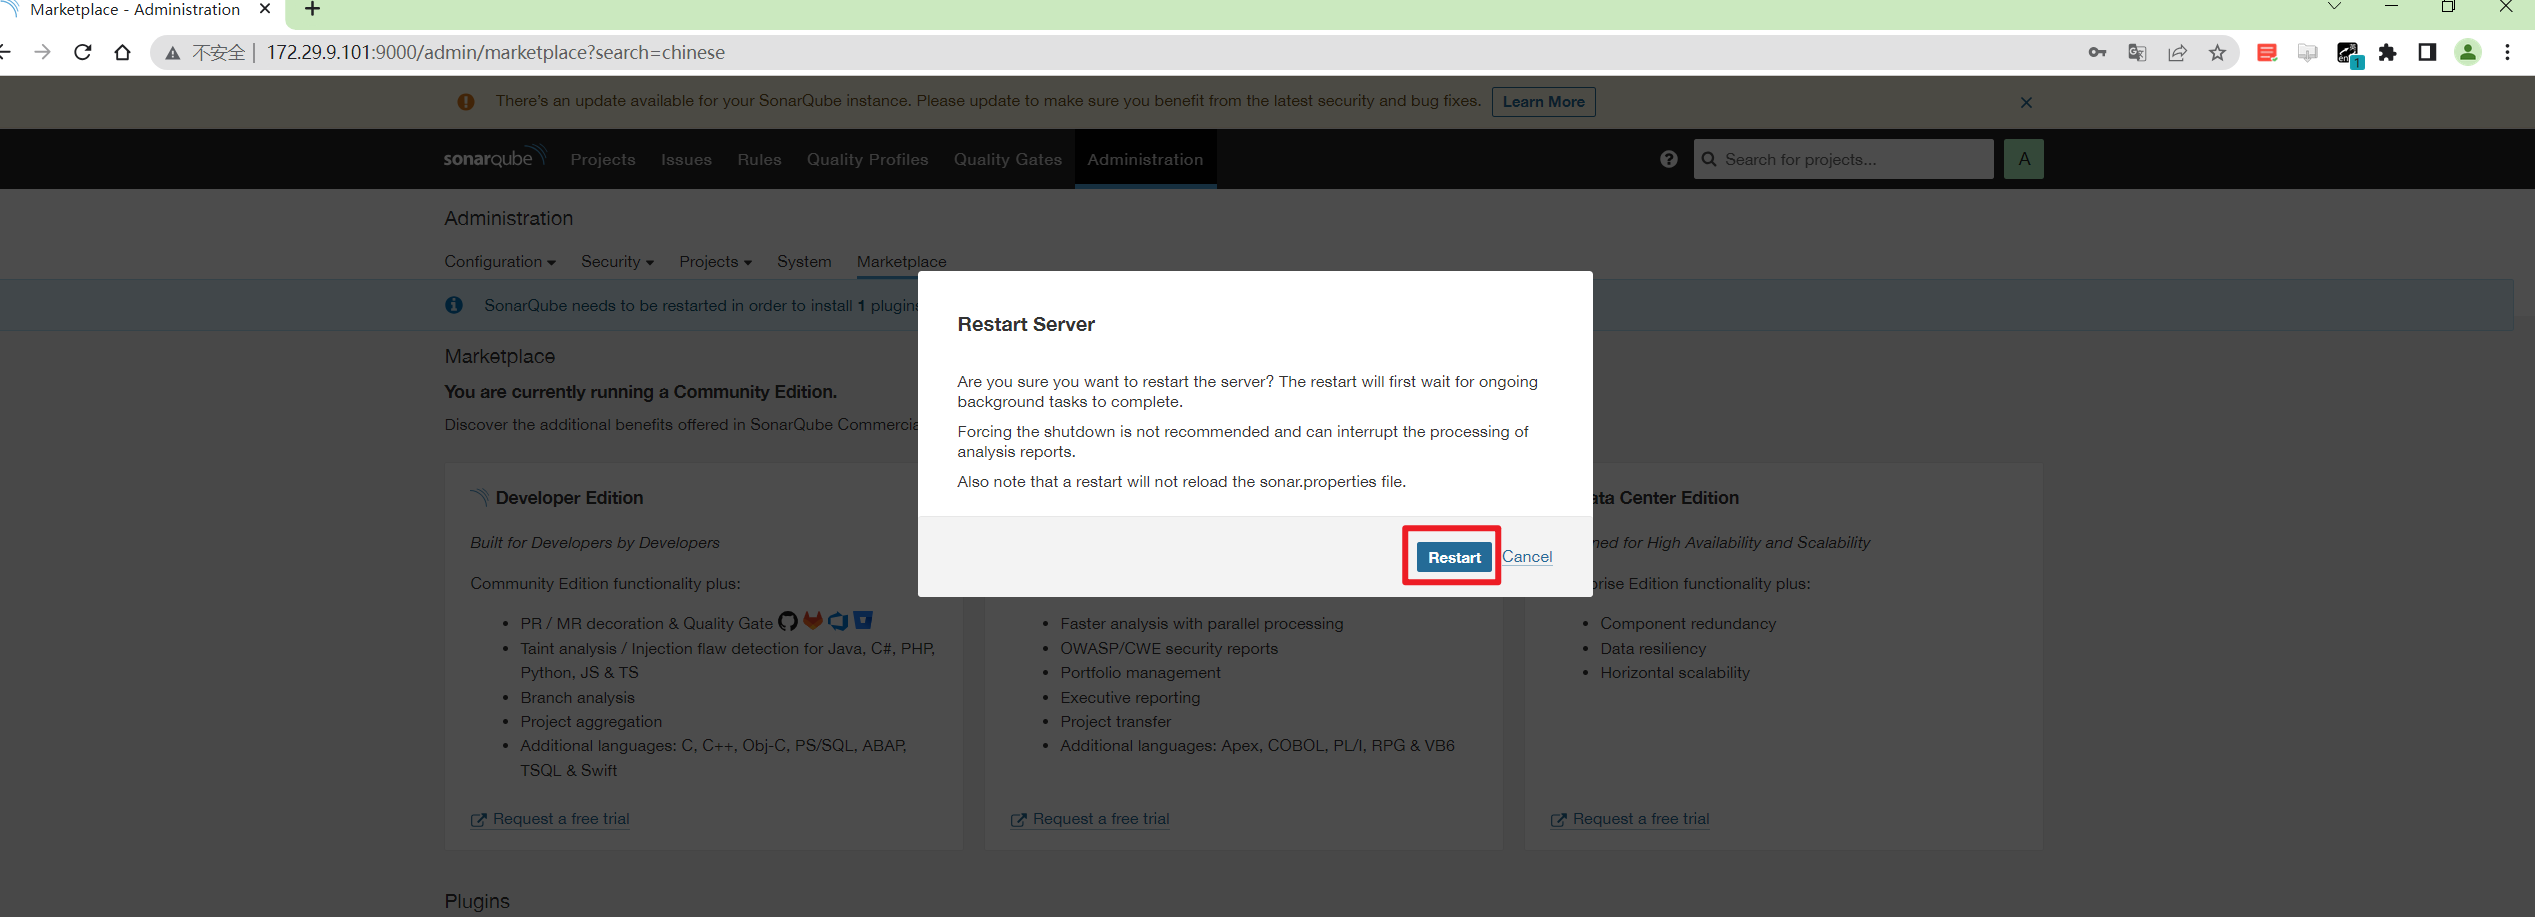Open a new browser tab

click(312, 10)
